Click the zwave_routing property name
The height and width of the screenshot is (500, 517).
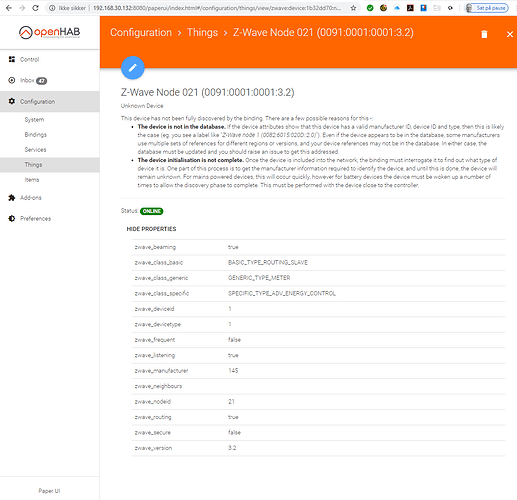[x=153, y=417]
